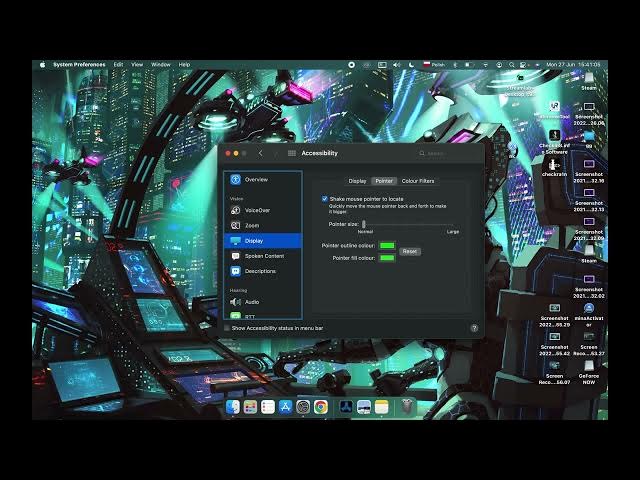Open the Wi-Fi menu bar icon
The width and height of the screenshot is (640, 480).
485,65
